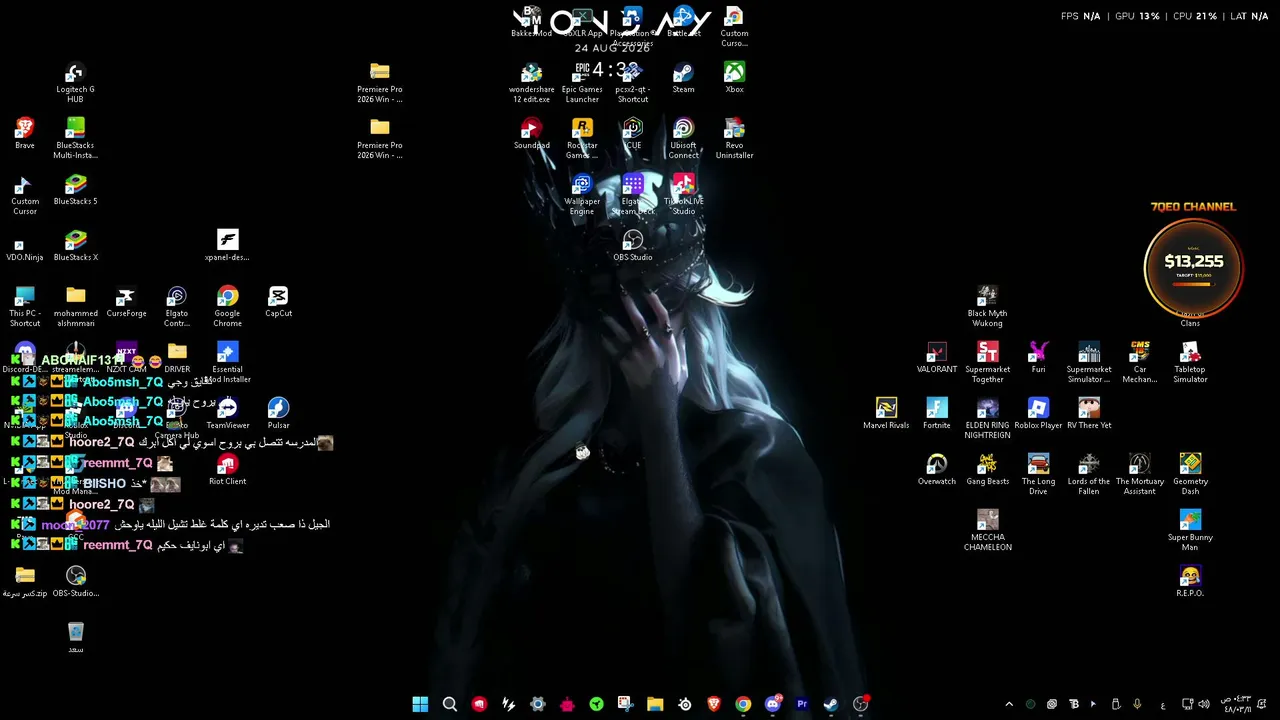Viewport: 1280px width, 720px height.
Task: Launch Geometry Dash desktop icon
Action: 1190,475
